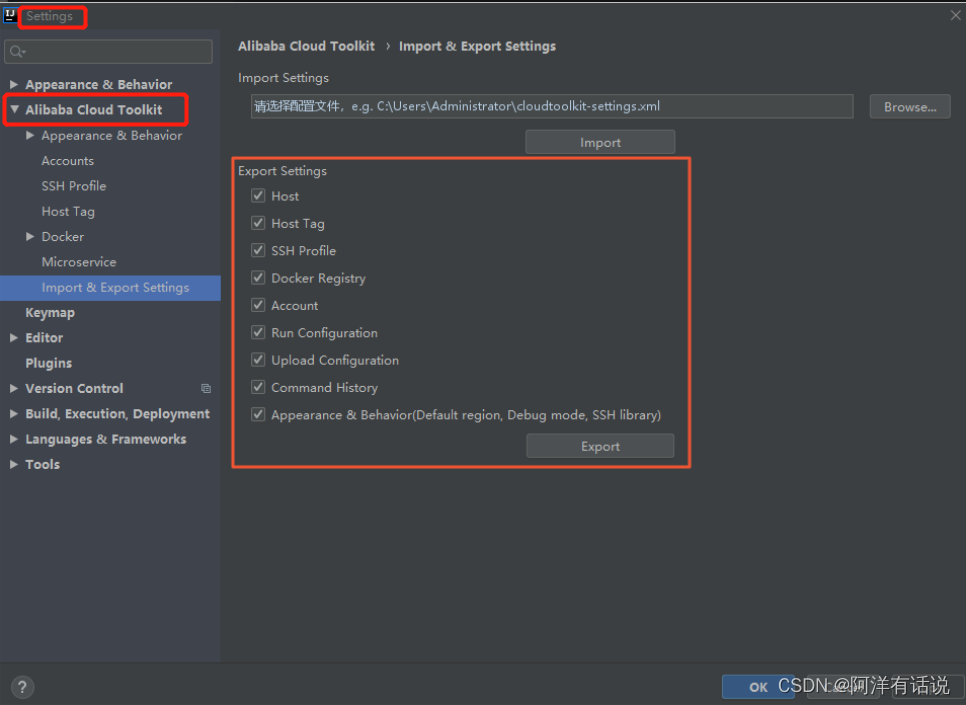Click the help question mark icon
966x705 pixels.
tap(21, 686)
